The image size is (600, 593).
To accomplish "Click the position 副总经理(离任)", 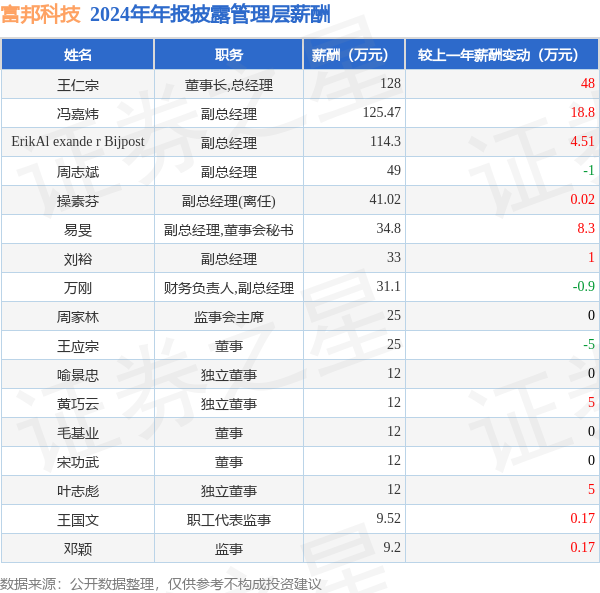I will [x=229, y=201].
